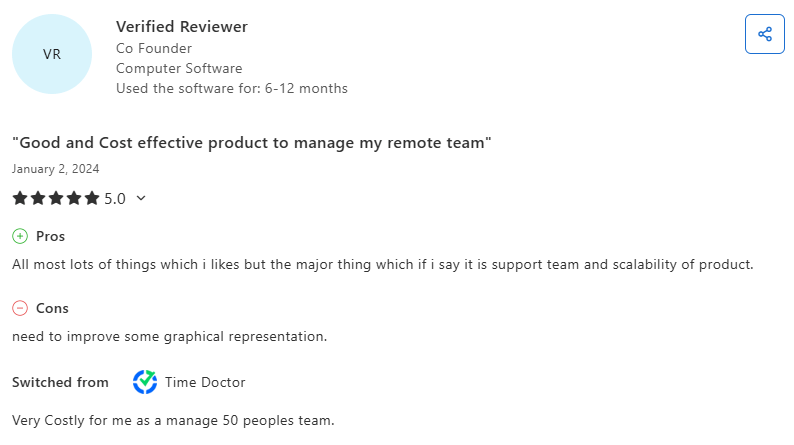Screen dimensions: 794x445
Task: Click the 5.0 rating score text
Action: click(115, 198)
